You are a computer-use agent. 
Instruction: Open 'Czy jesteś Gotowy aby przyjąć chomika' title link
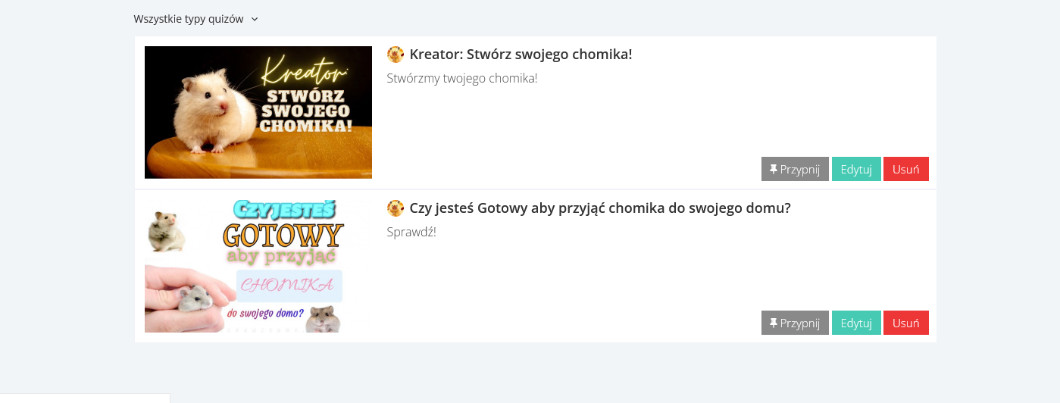[x=600, y=208]
